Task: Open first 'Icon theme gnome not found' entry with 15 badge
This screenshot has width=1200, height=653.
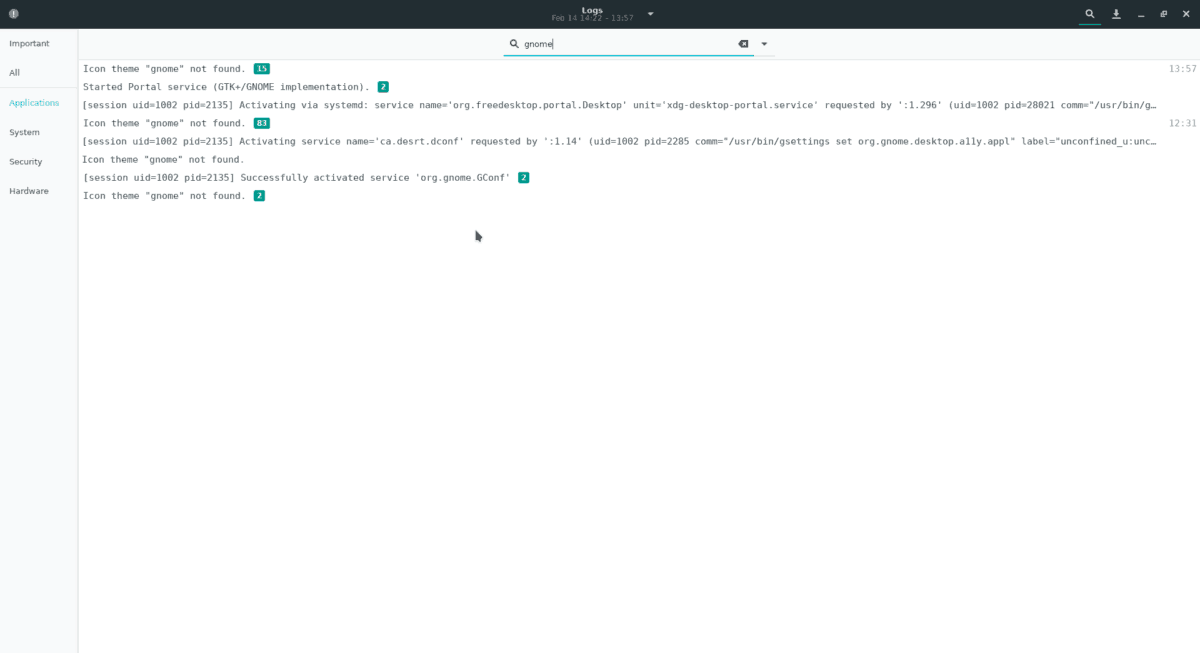Action: (x=640, y=69)
